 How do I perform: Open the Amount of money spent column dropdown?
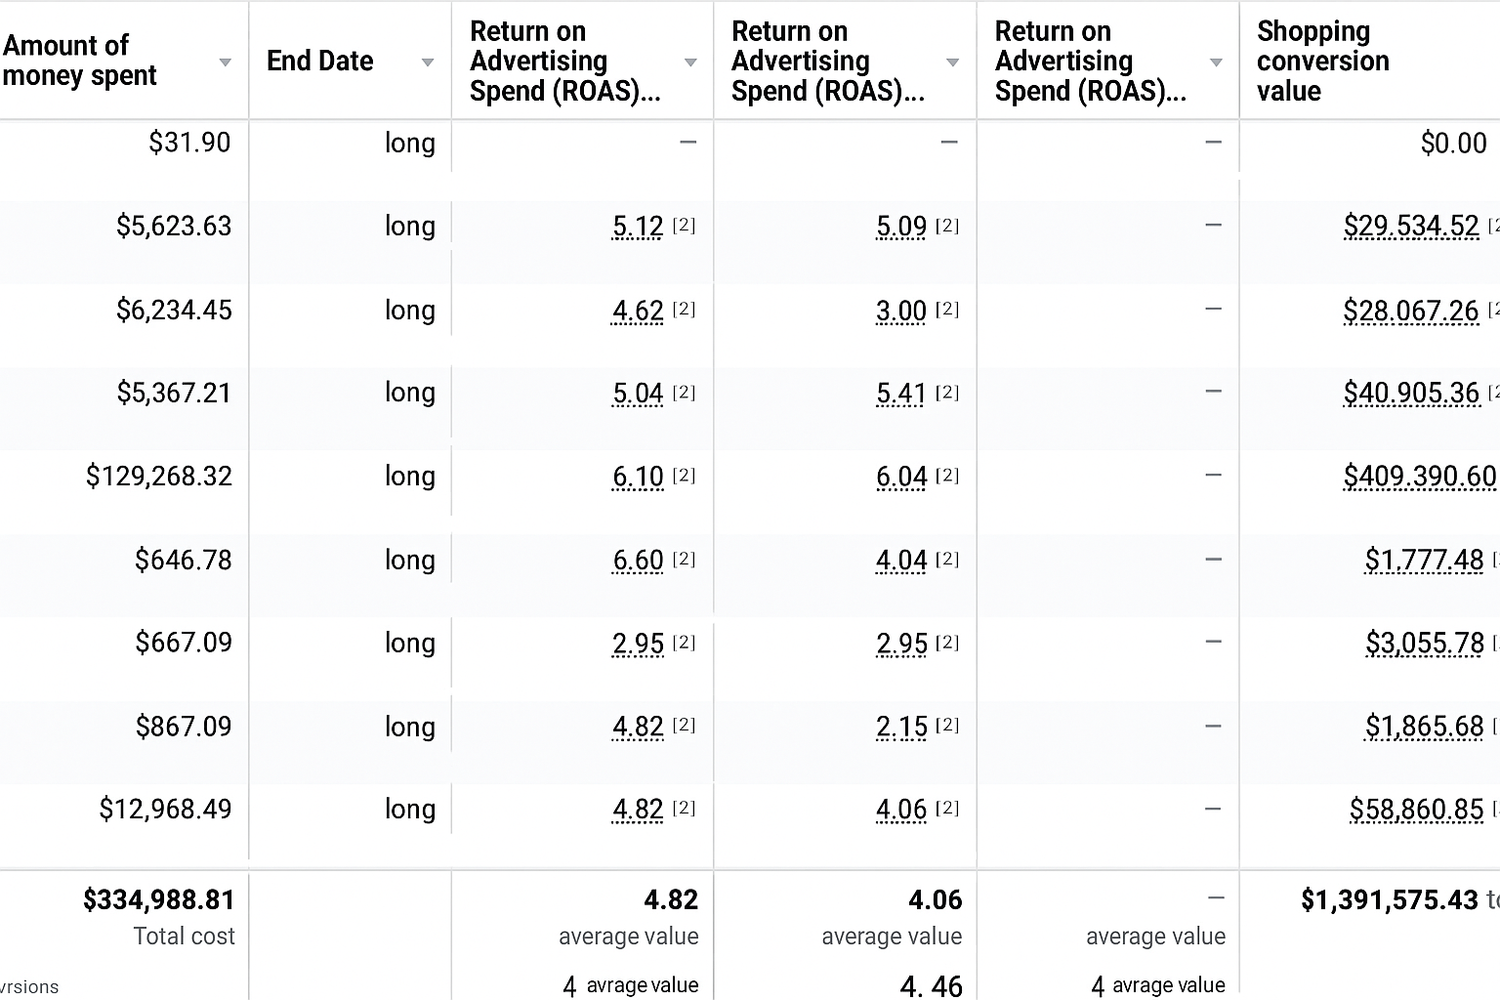tap(225, 62)
